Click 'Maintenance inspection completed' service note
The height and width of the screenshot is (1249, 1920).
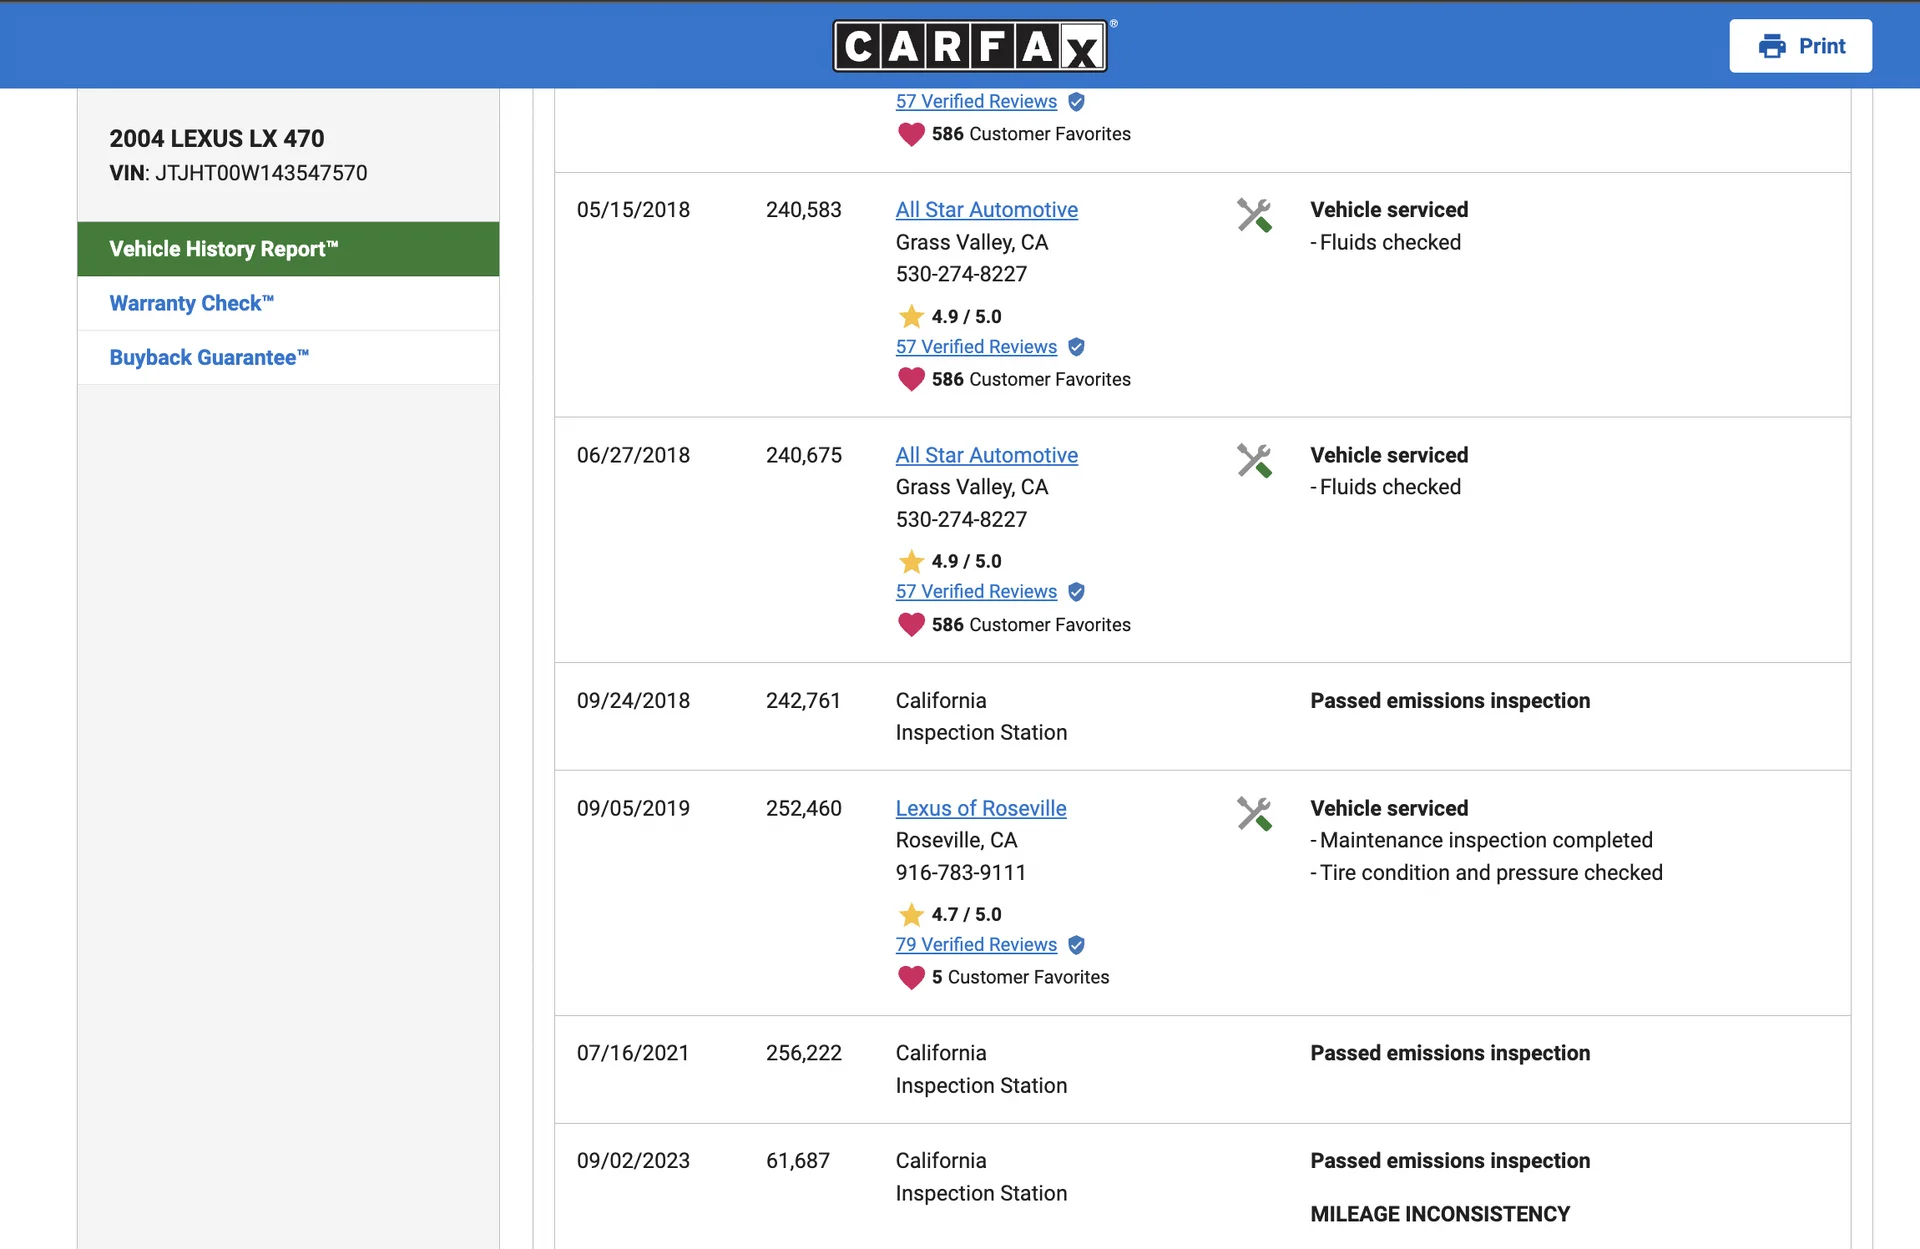pyautogui.click(x=1486, y=840)
